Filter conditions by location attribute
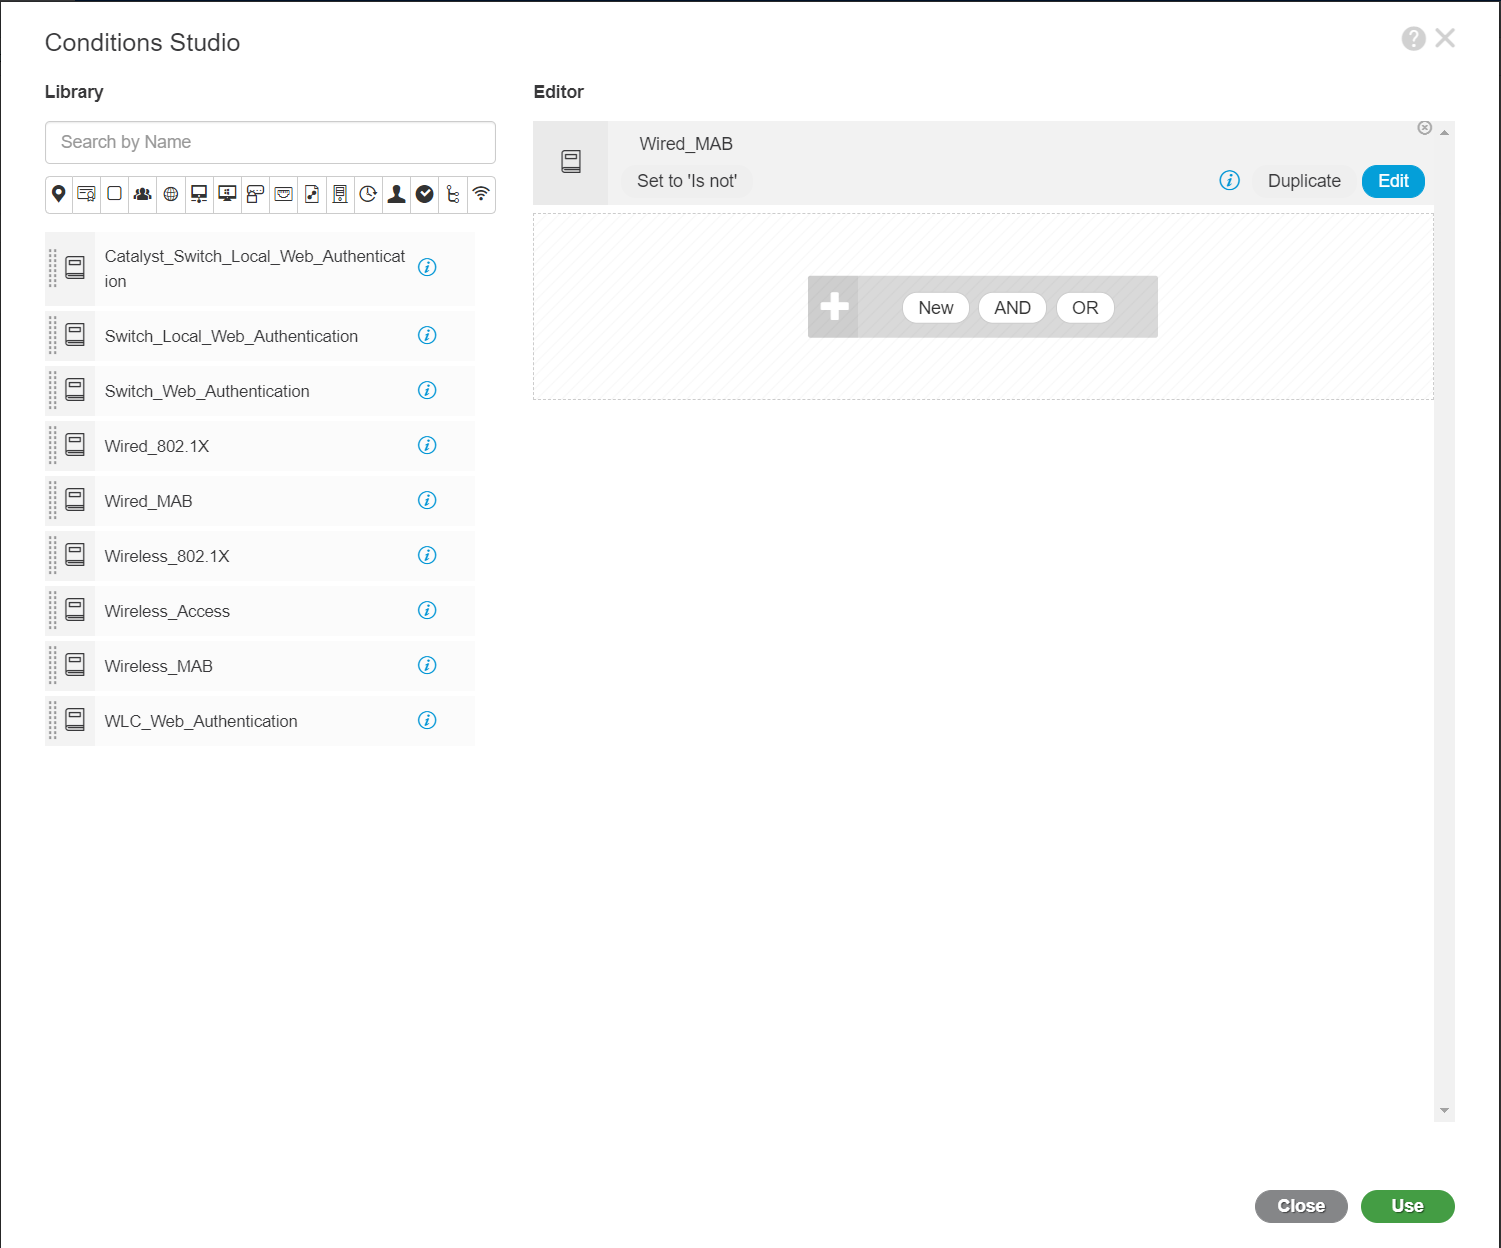 [58, 195]
